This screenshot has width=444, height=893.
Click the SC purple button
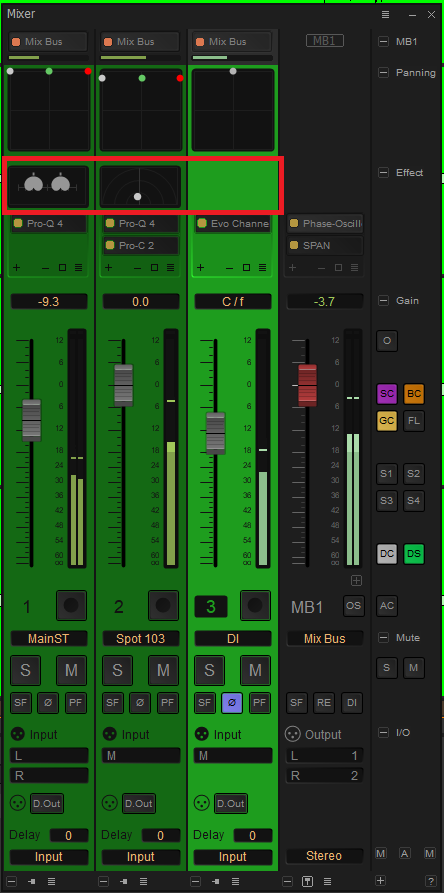387,394
